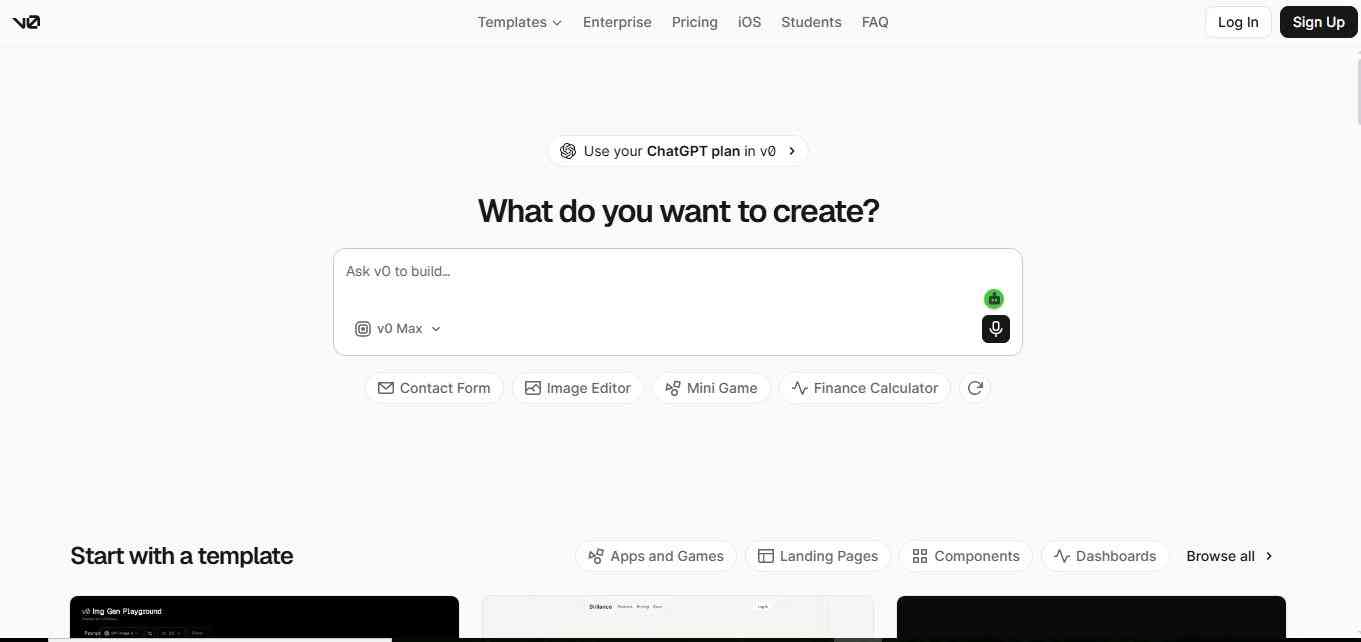Click the ChatGPT logo icon in banner
This screenshot has width=1361, height=642.
pyautogui.click(x=568, y=151)
